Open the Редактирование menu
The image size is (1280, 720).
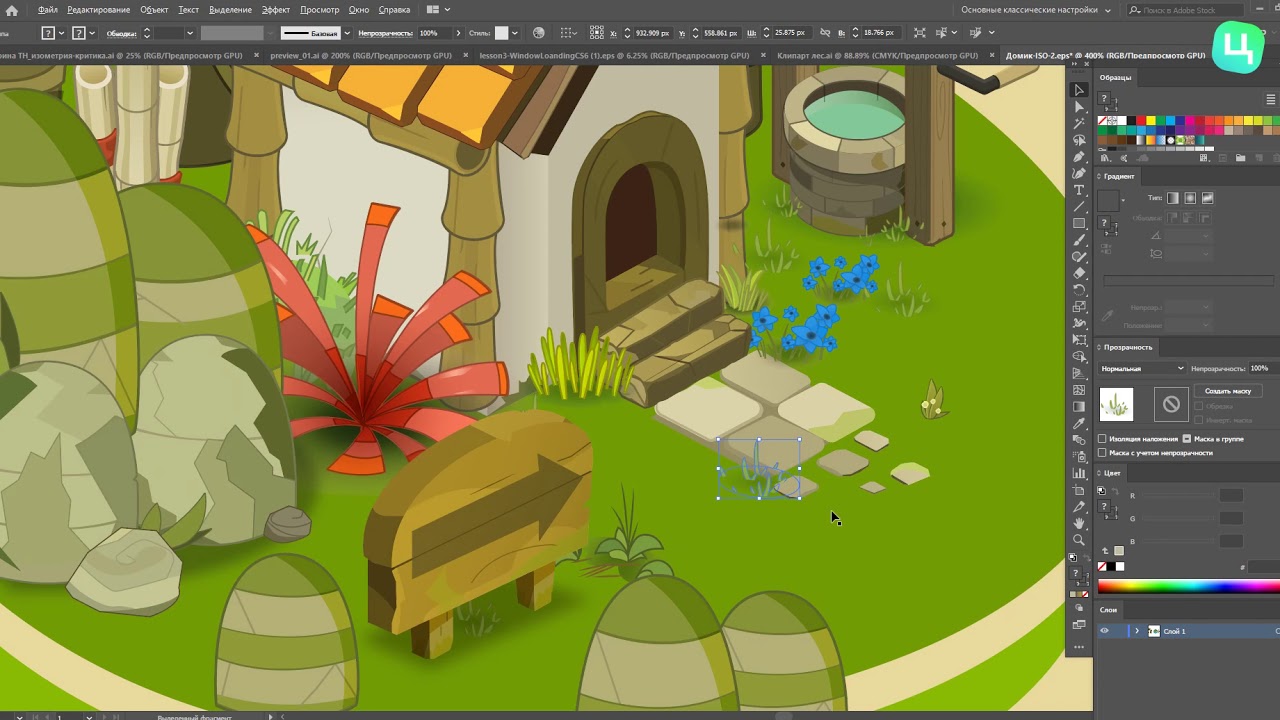[x=99, y=10]
